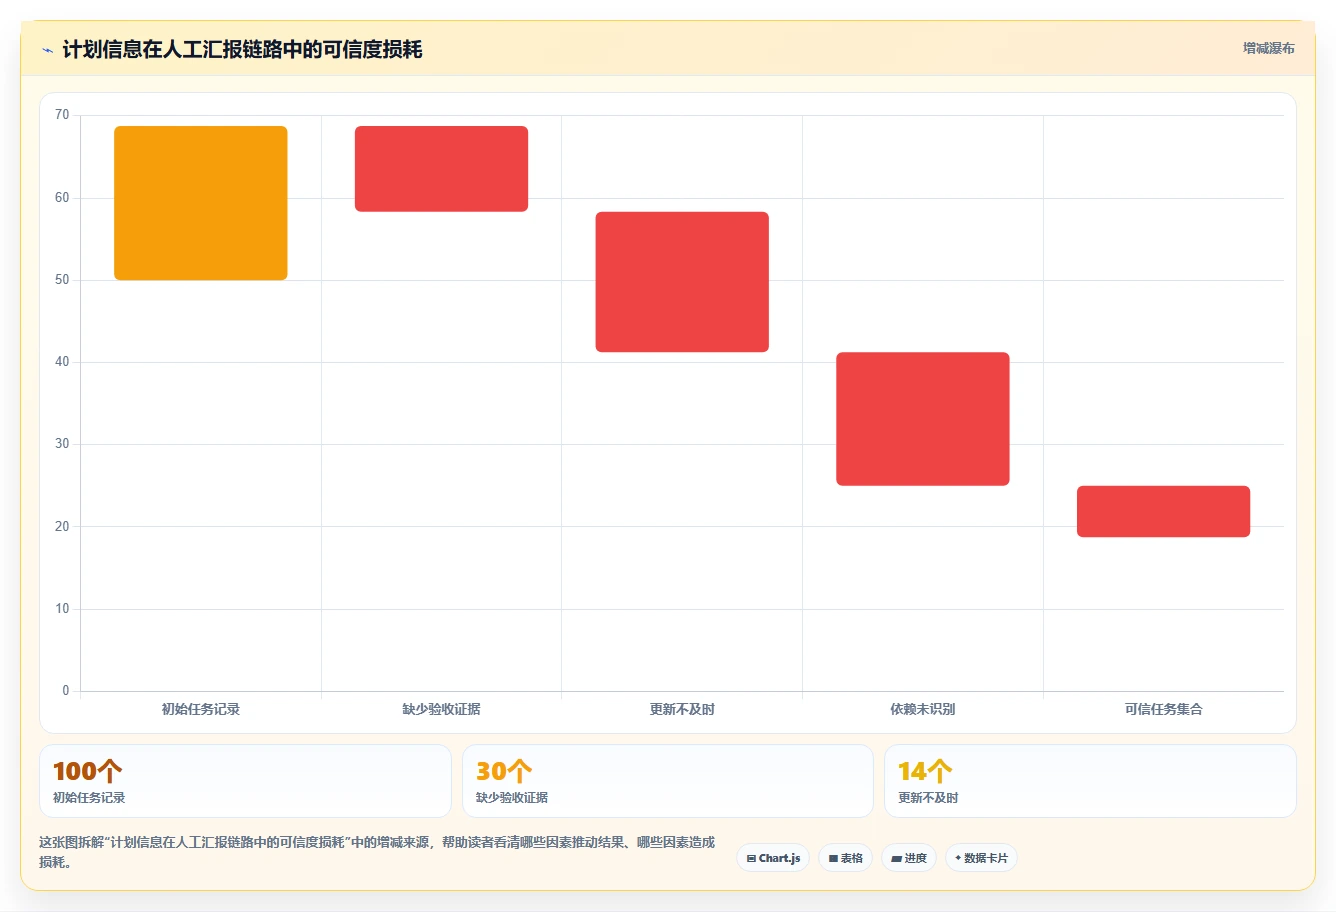Click the lightning icon beside the chart title
Viewport: 1336px width, 912px height.
pyautogui.click(x=47, y=50)
